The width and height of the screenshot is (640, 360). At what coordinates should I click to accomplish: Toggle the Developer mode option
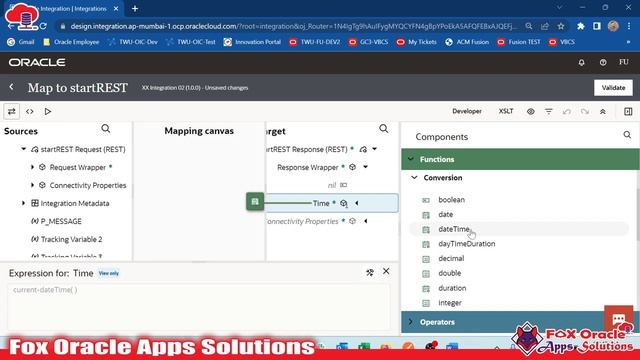coord(467,111)
